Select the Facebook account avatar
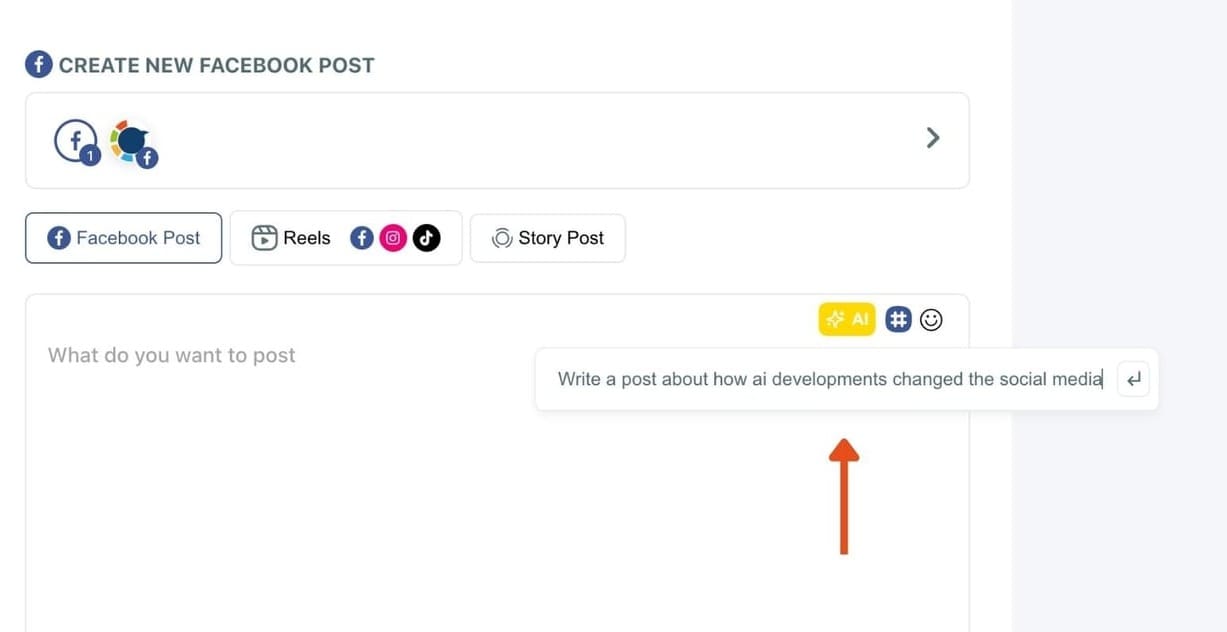 (75, 140)
